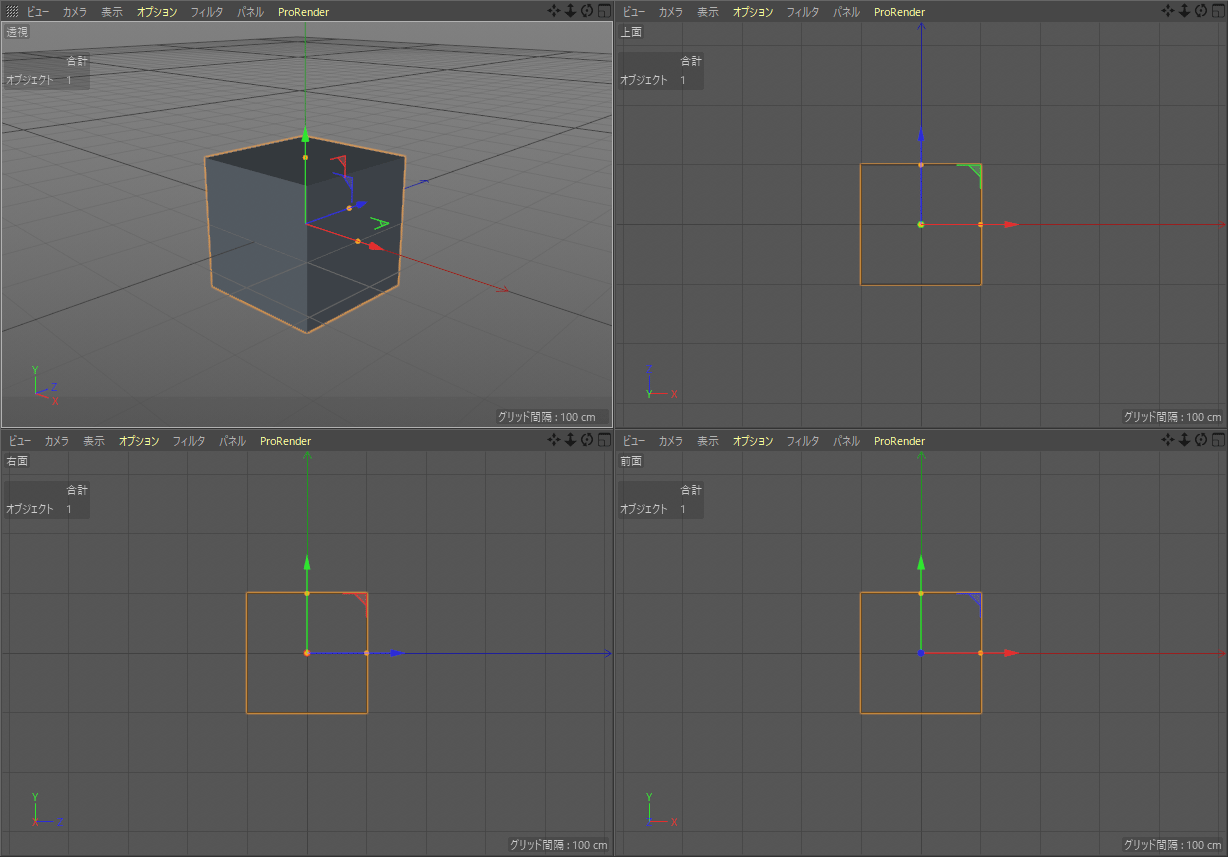Open オプション menu in perspective viewport

pyautogui.click(x=157, y=12)
